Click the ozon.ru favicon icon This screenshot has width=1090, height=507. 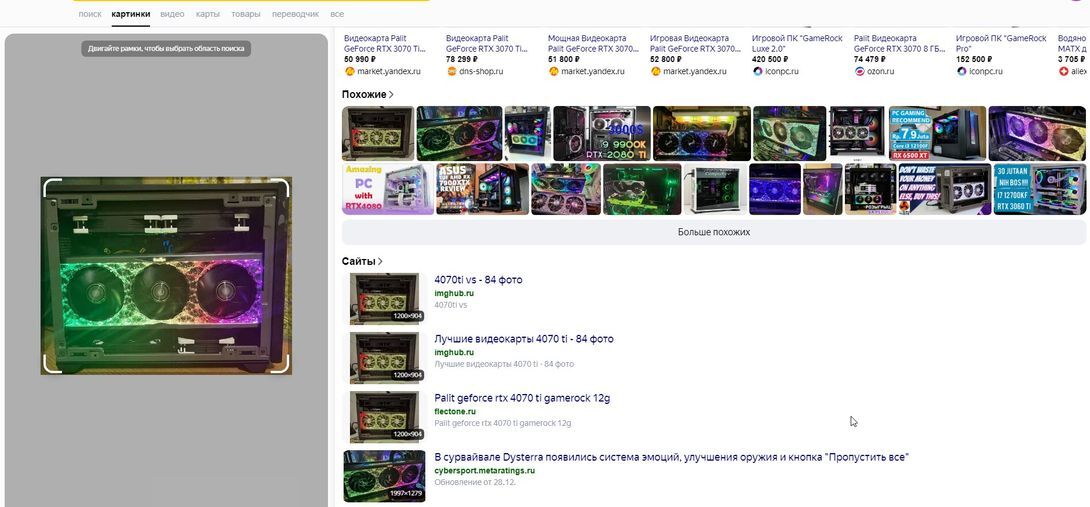click(x=860, y=72)
